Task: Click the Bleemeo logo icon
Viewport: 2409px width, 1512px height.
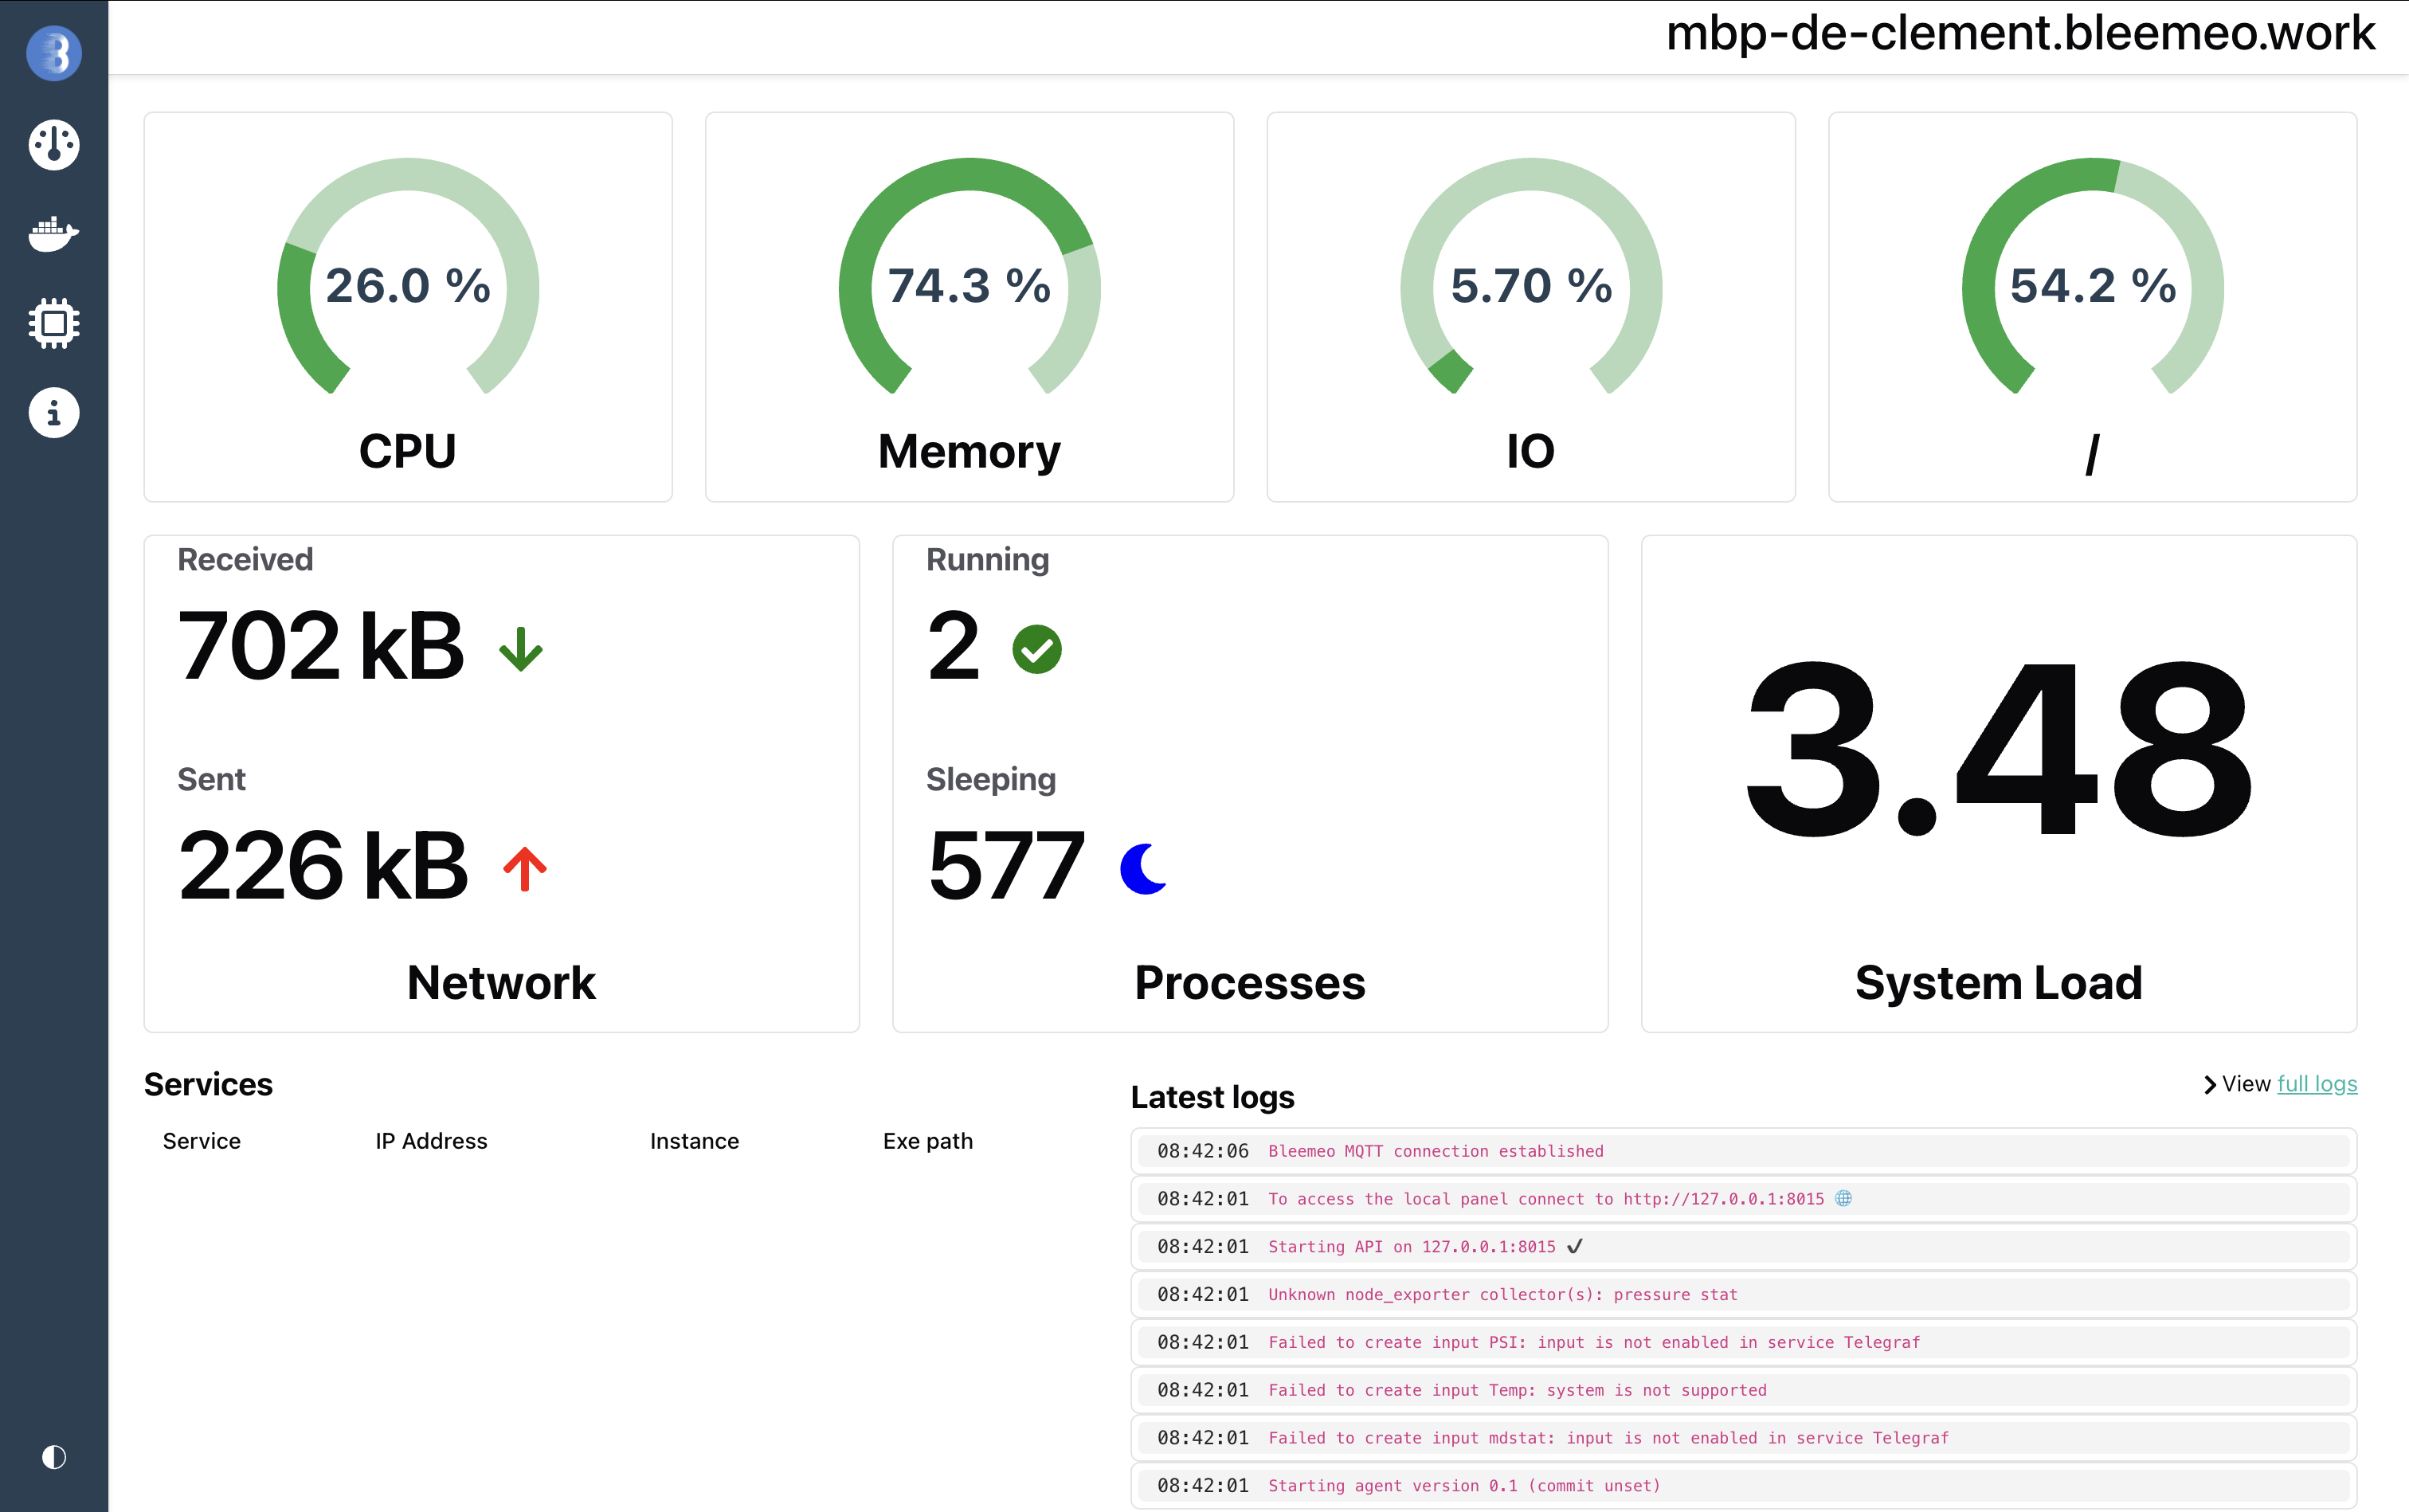Action: 54,53
